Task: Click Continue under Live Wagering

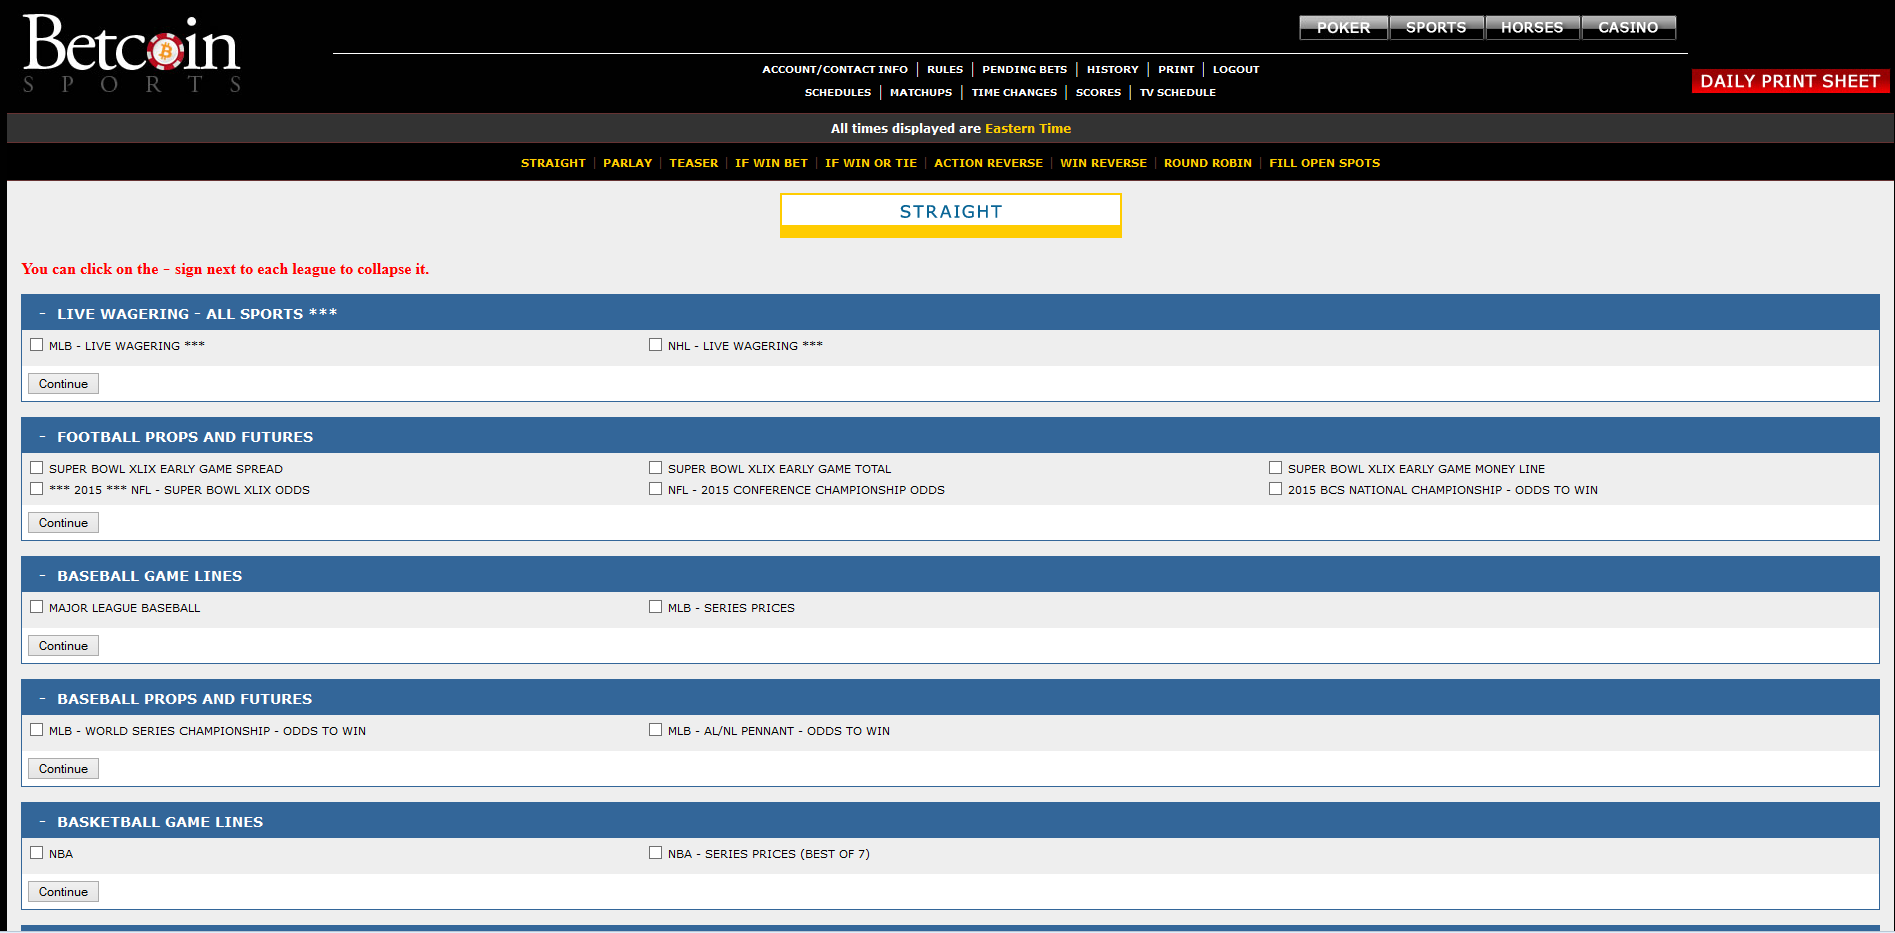Action: pos(63,384)
